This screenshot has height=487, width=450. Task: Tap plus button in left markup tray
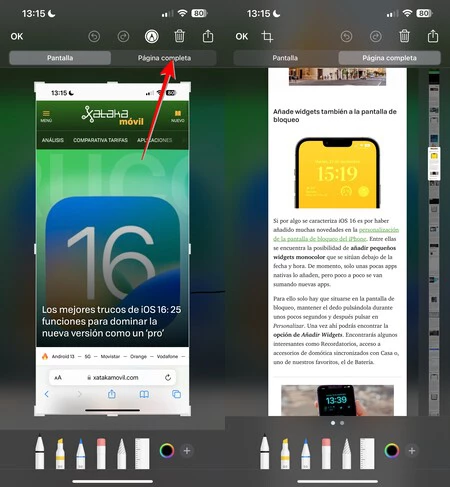(187, 451)
